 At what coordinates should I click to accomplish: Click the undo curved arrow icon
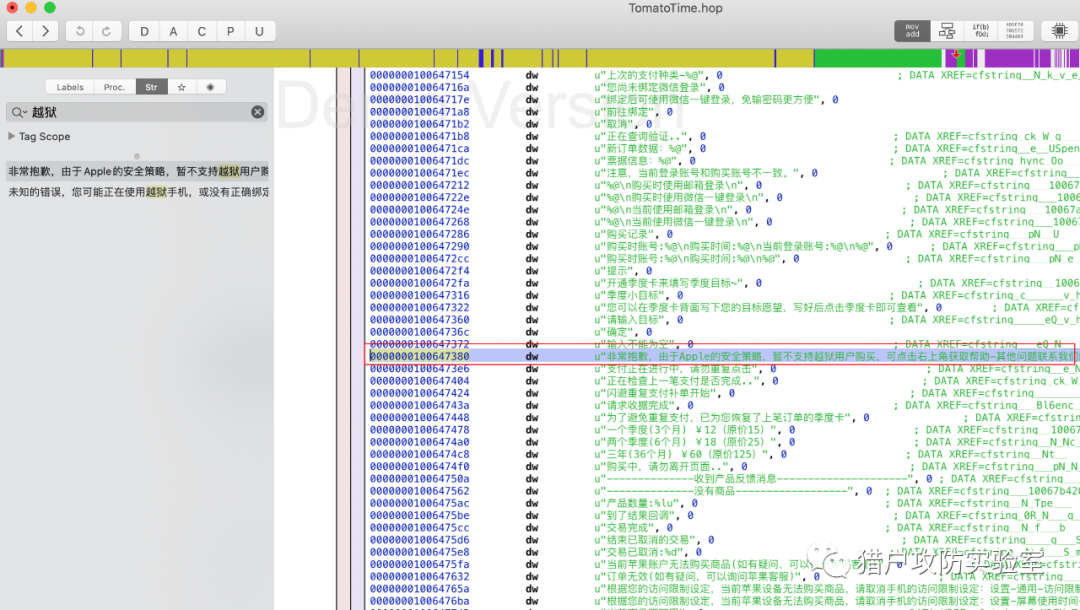point(81,31)
